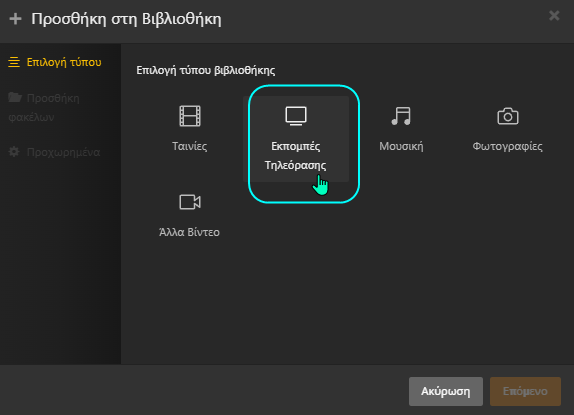Choose the TV monitor icon for Εκπομπές Τηλεόρασης
574x415 pixels.
[x=296, y=116]
